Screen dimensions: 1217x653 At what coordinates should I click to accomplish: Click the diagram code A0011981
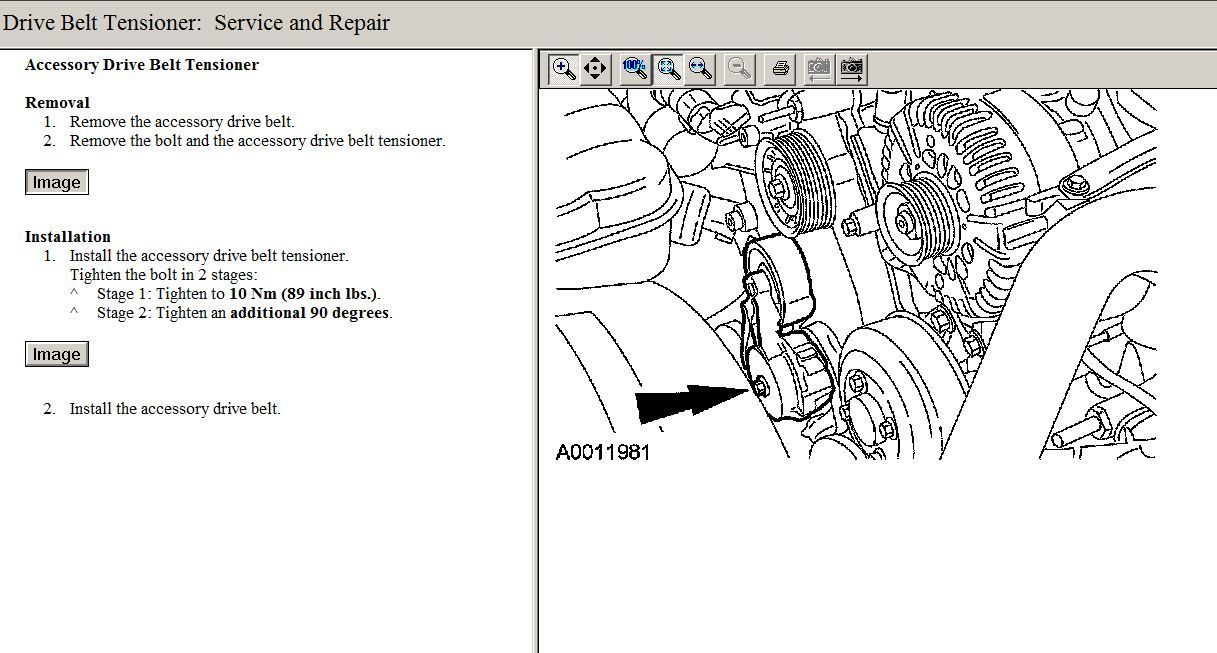[x=603, y=452]
